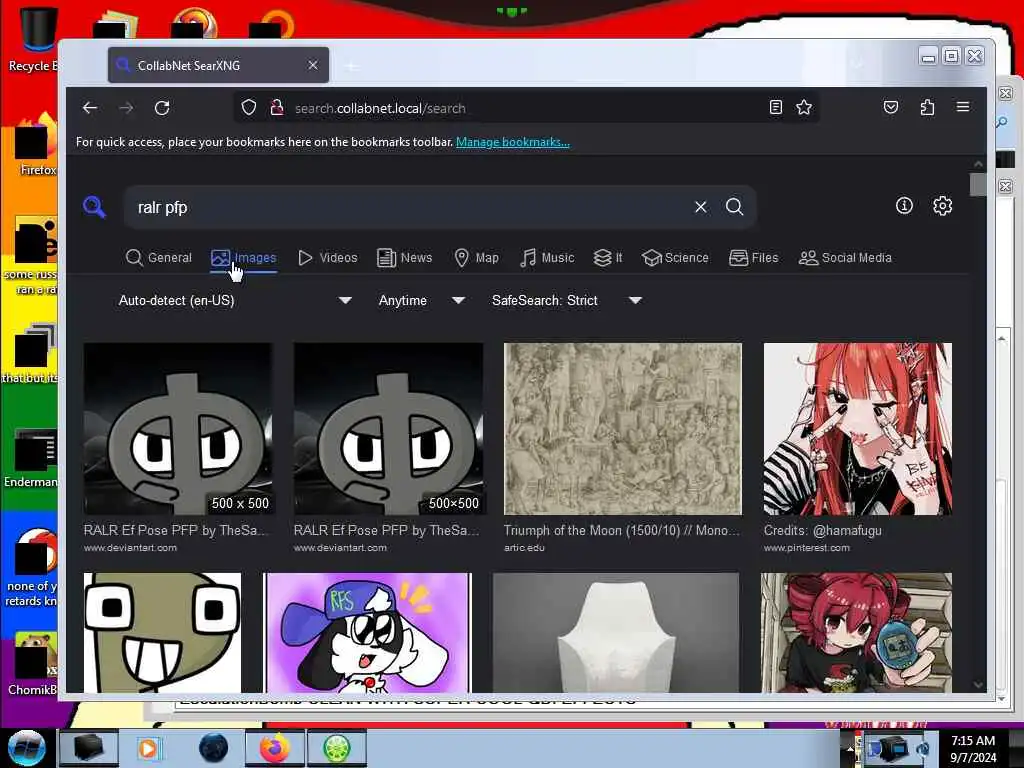The width and height of the screenshot is (1024, 768).
Task: Reload the page with refresh icon
Action: tap(162, 108)
